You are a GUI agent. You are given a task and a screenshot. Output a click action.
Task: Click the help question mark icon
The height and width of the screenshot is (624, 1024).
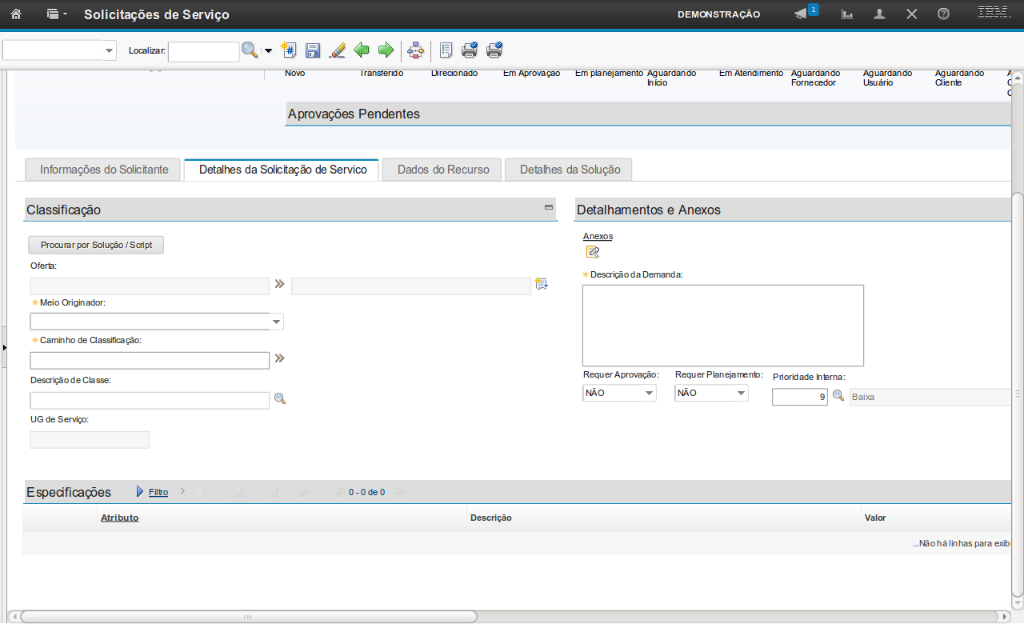[x=943, y=14]
